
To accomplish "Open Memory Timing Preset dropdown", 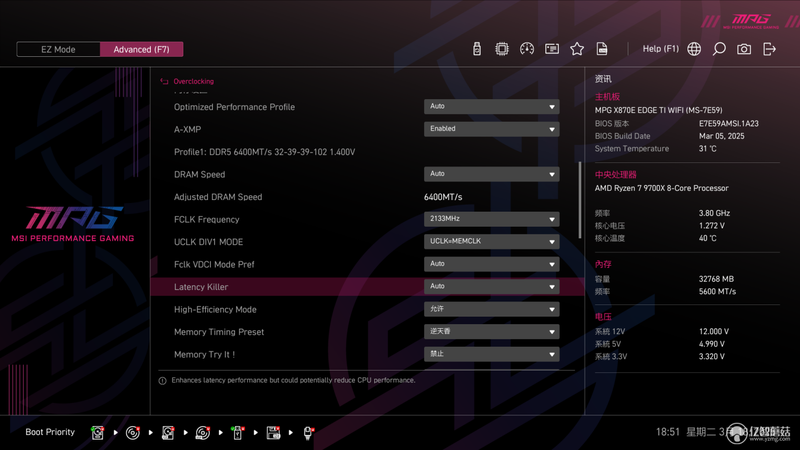I will (491, 332).
